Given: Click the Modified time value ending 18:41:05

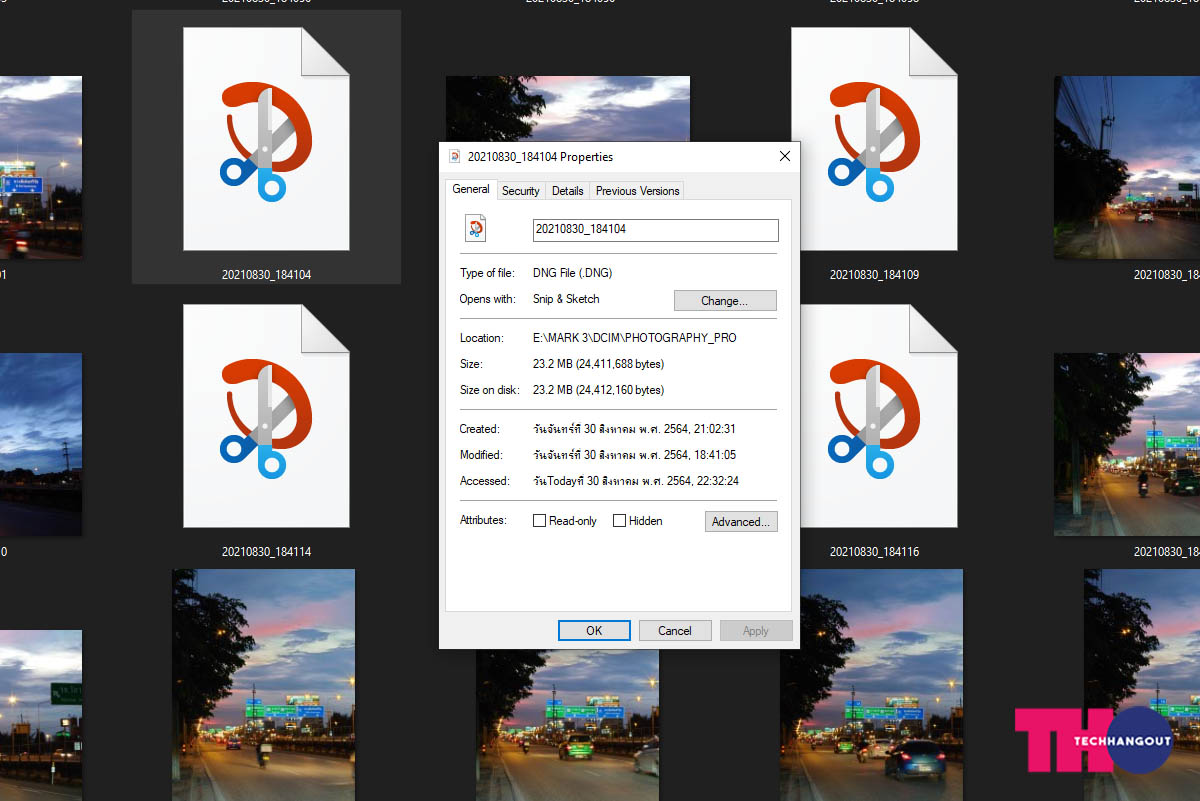Looking at the screenshot, I should point(635,455).
